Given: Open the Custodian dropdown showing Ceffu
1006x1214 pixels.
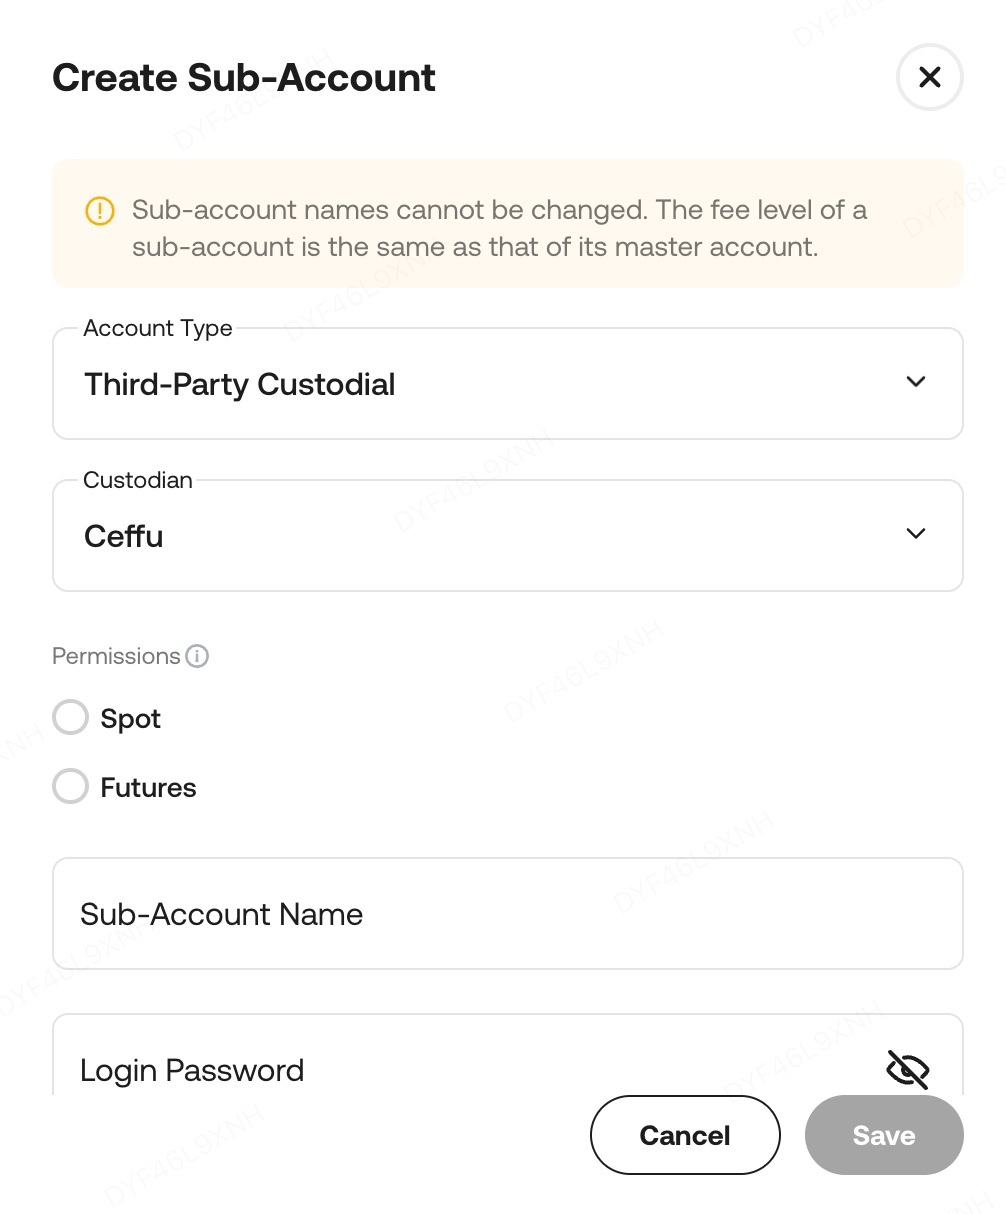Looking at the screenshot, I should coord(507,536).
